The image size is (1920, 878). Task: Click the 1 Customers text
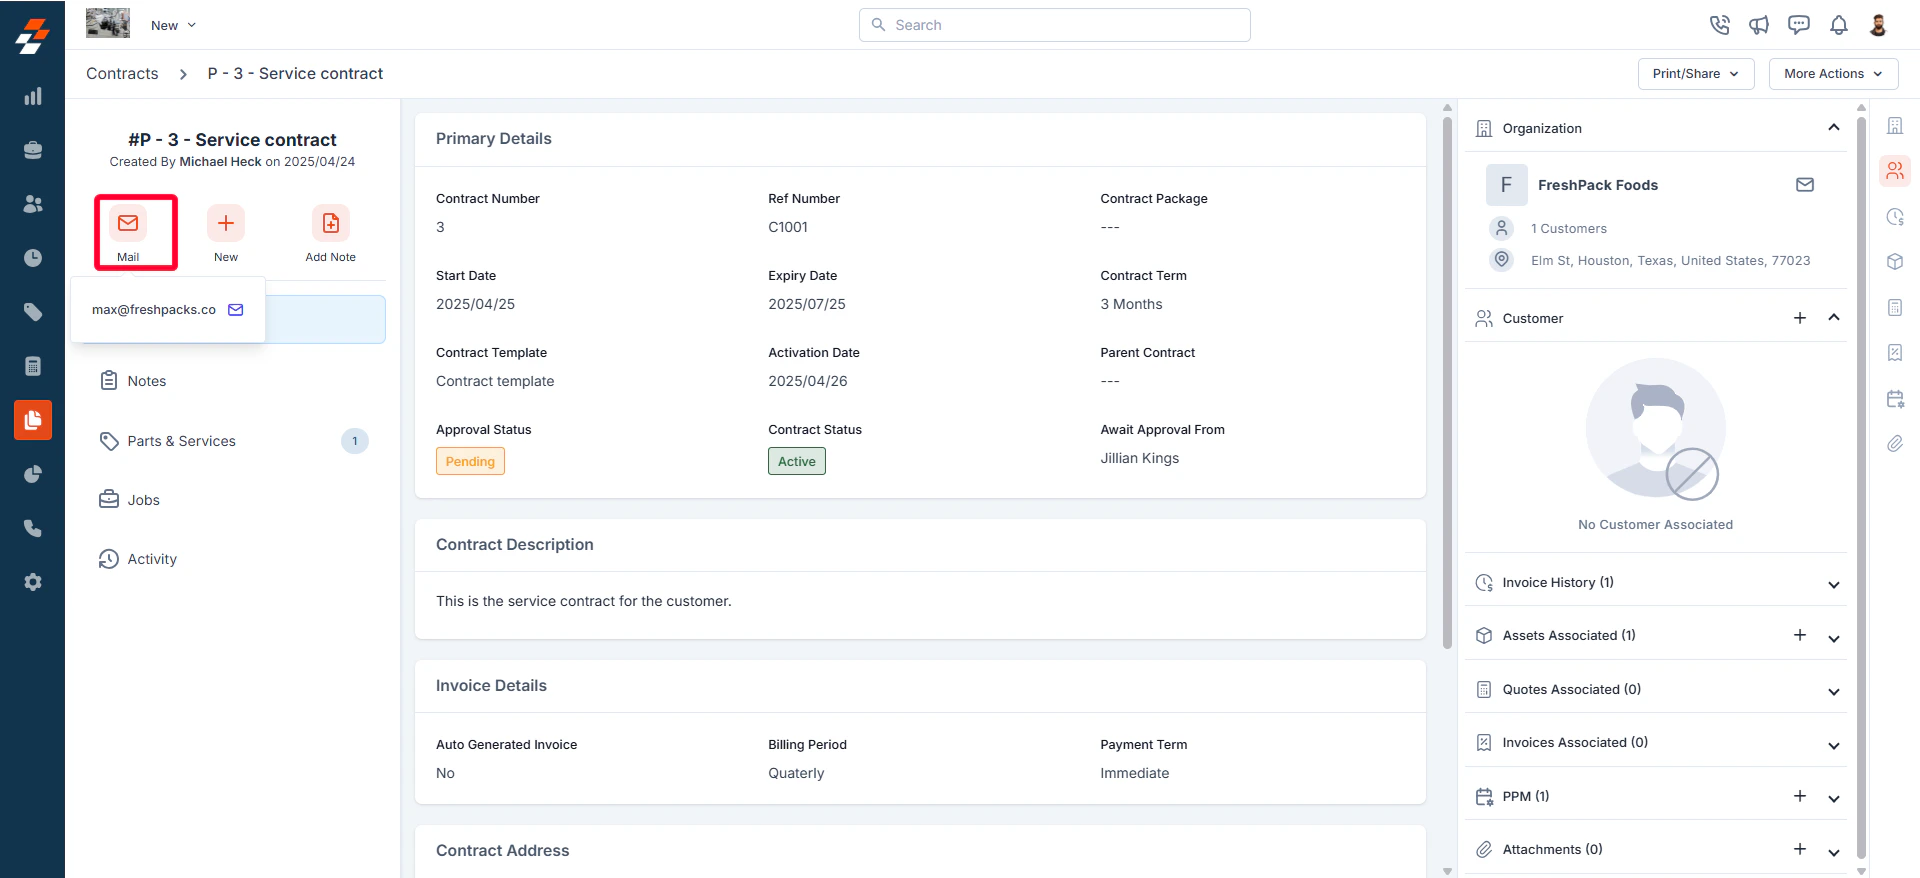click(1569, 229)
